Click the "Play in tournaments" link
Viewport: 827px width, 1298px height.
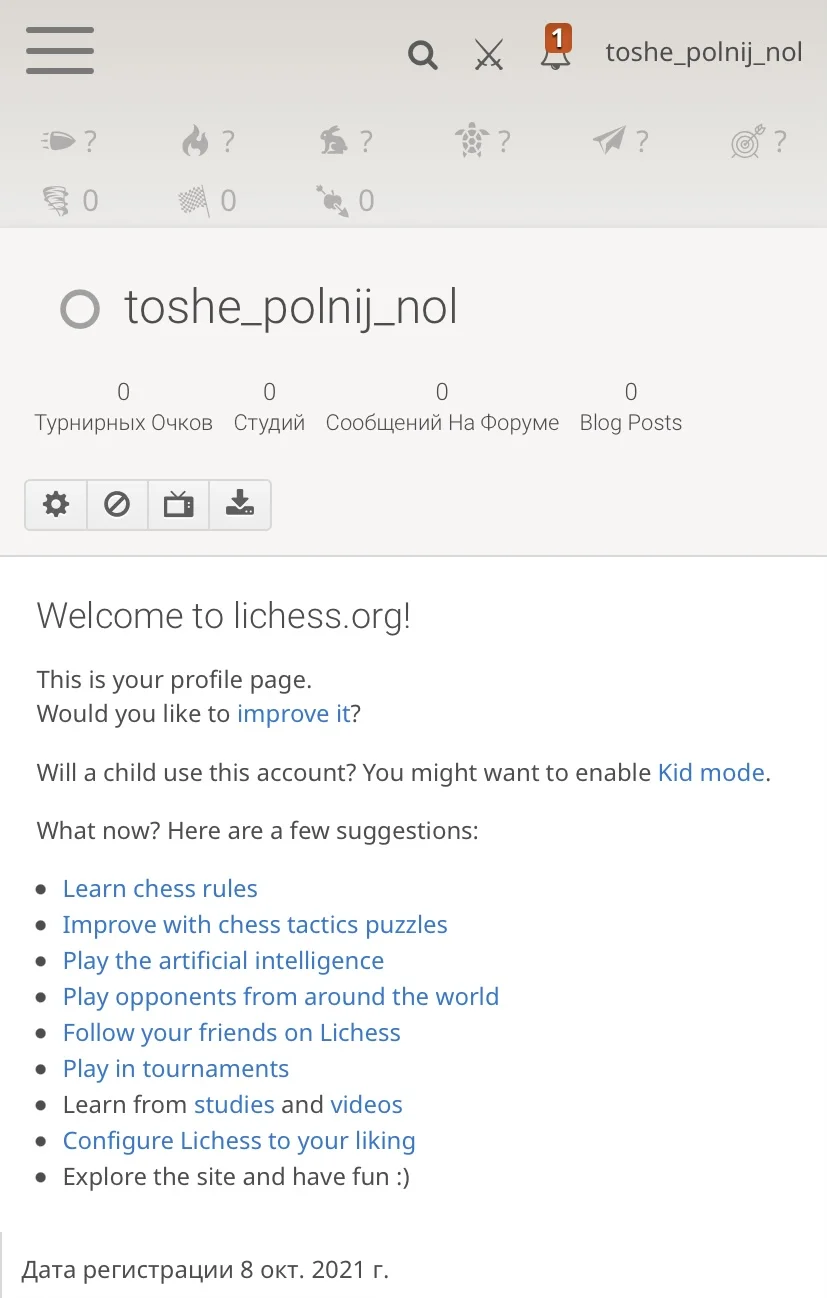point(176,1069)
